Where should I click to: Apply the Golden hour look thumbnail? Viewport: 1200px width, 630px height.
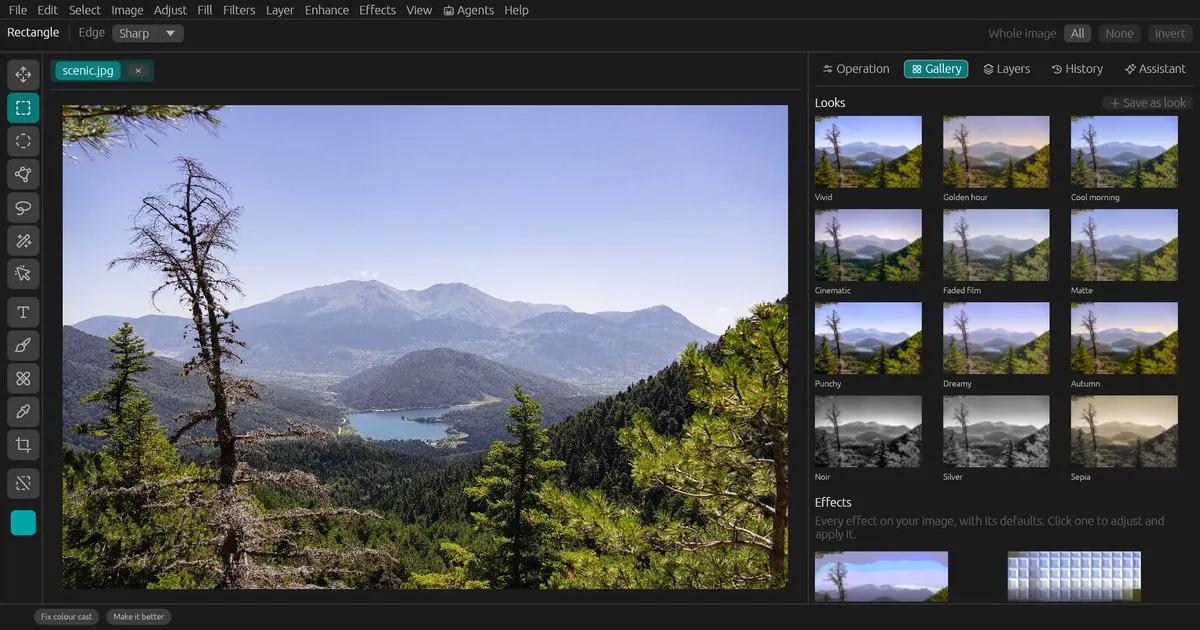pos(996,152)
